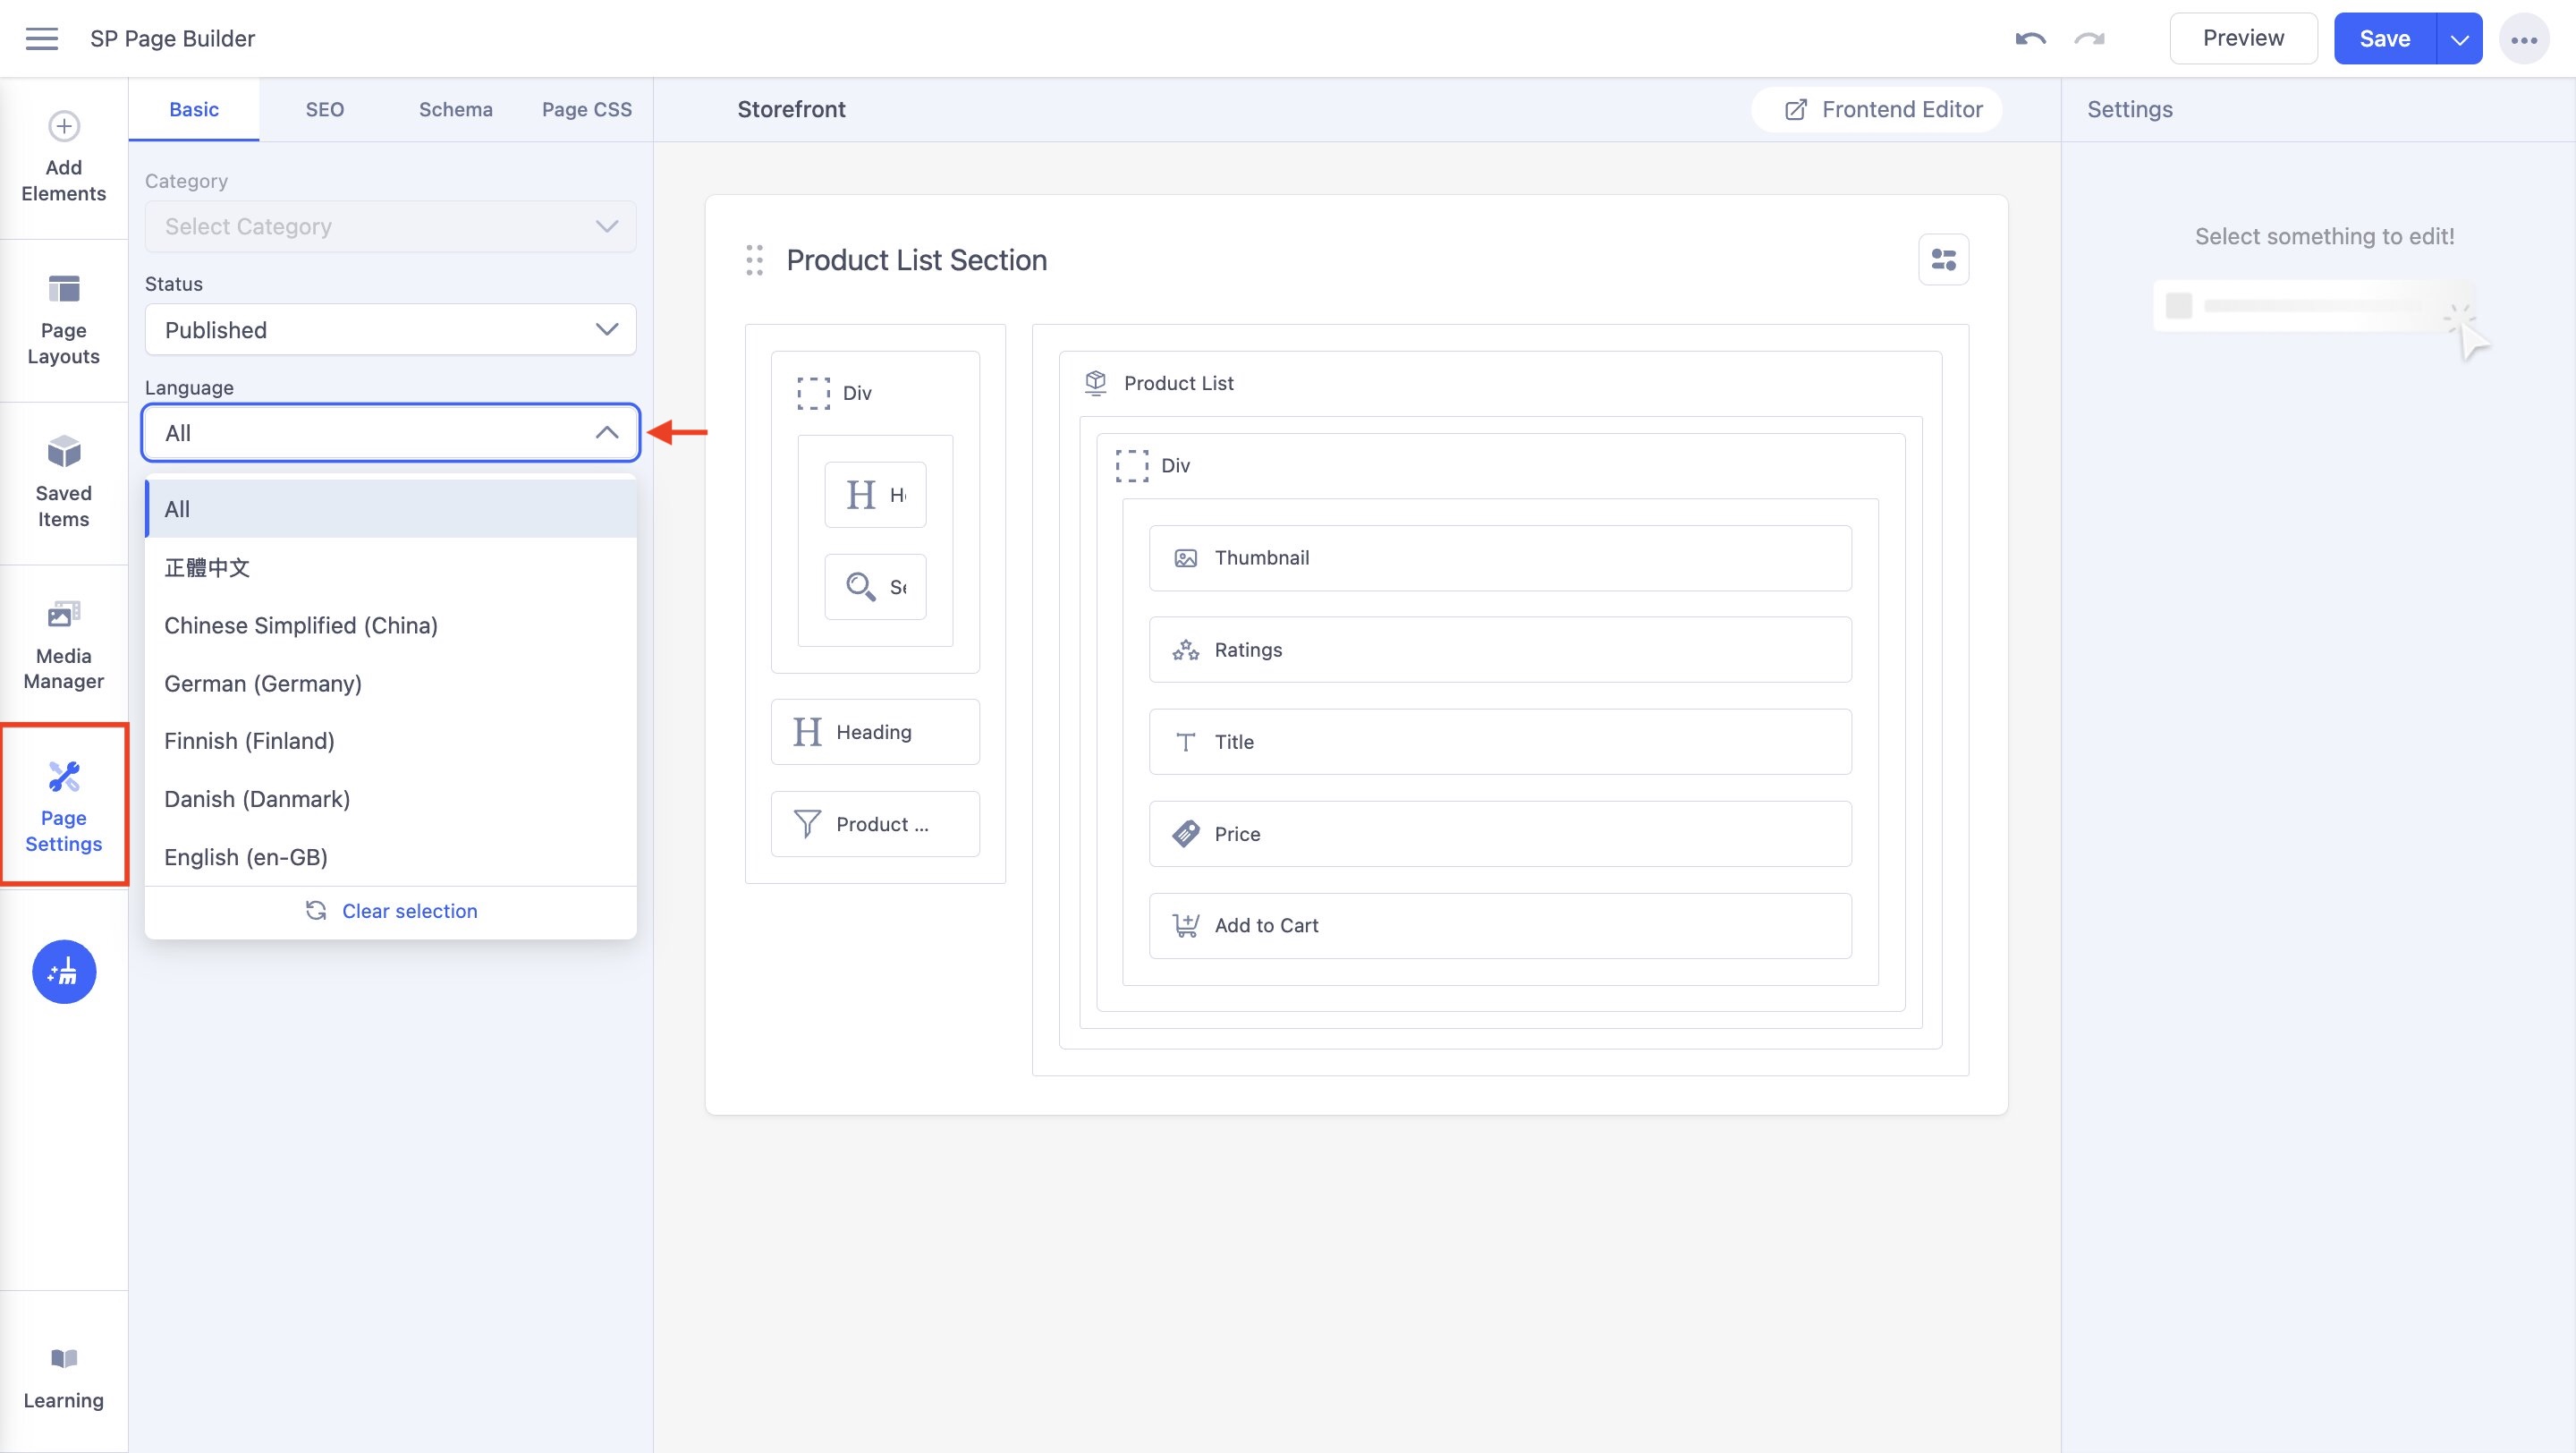Select the Add to Cart element

click(x=1500, y=926)
